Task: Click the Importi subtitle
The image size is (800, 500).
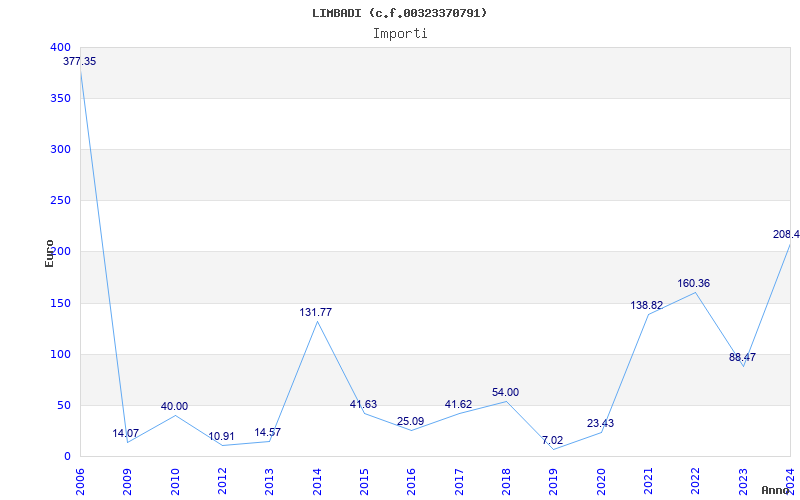Action: [400, 34]
